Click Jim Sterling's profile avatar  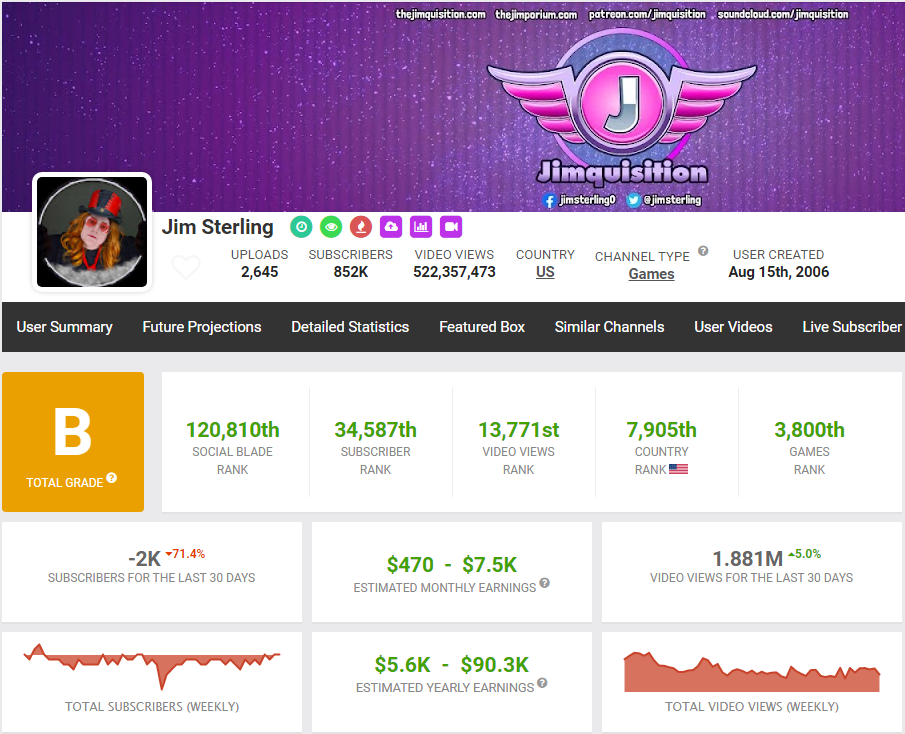[92, 232]
